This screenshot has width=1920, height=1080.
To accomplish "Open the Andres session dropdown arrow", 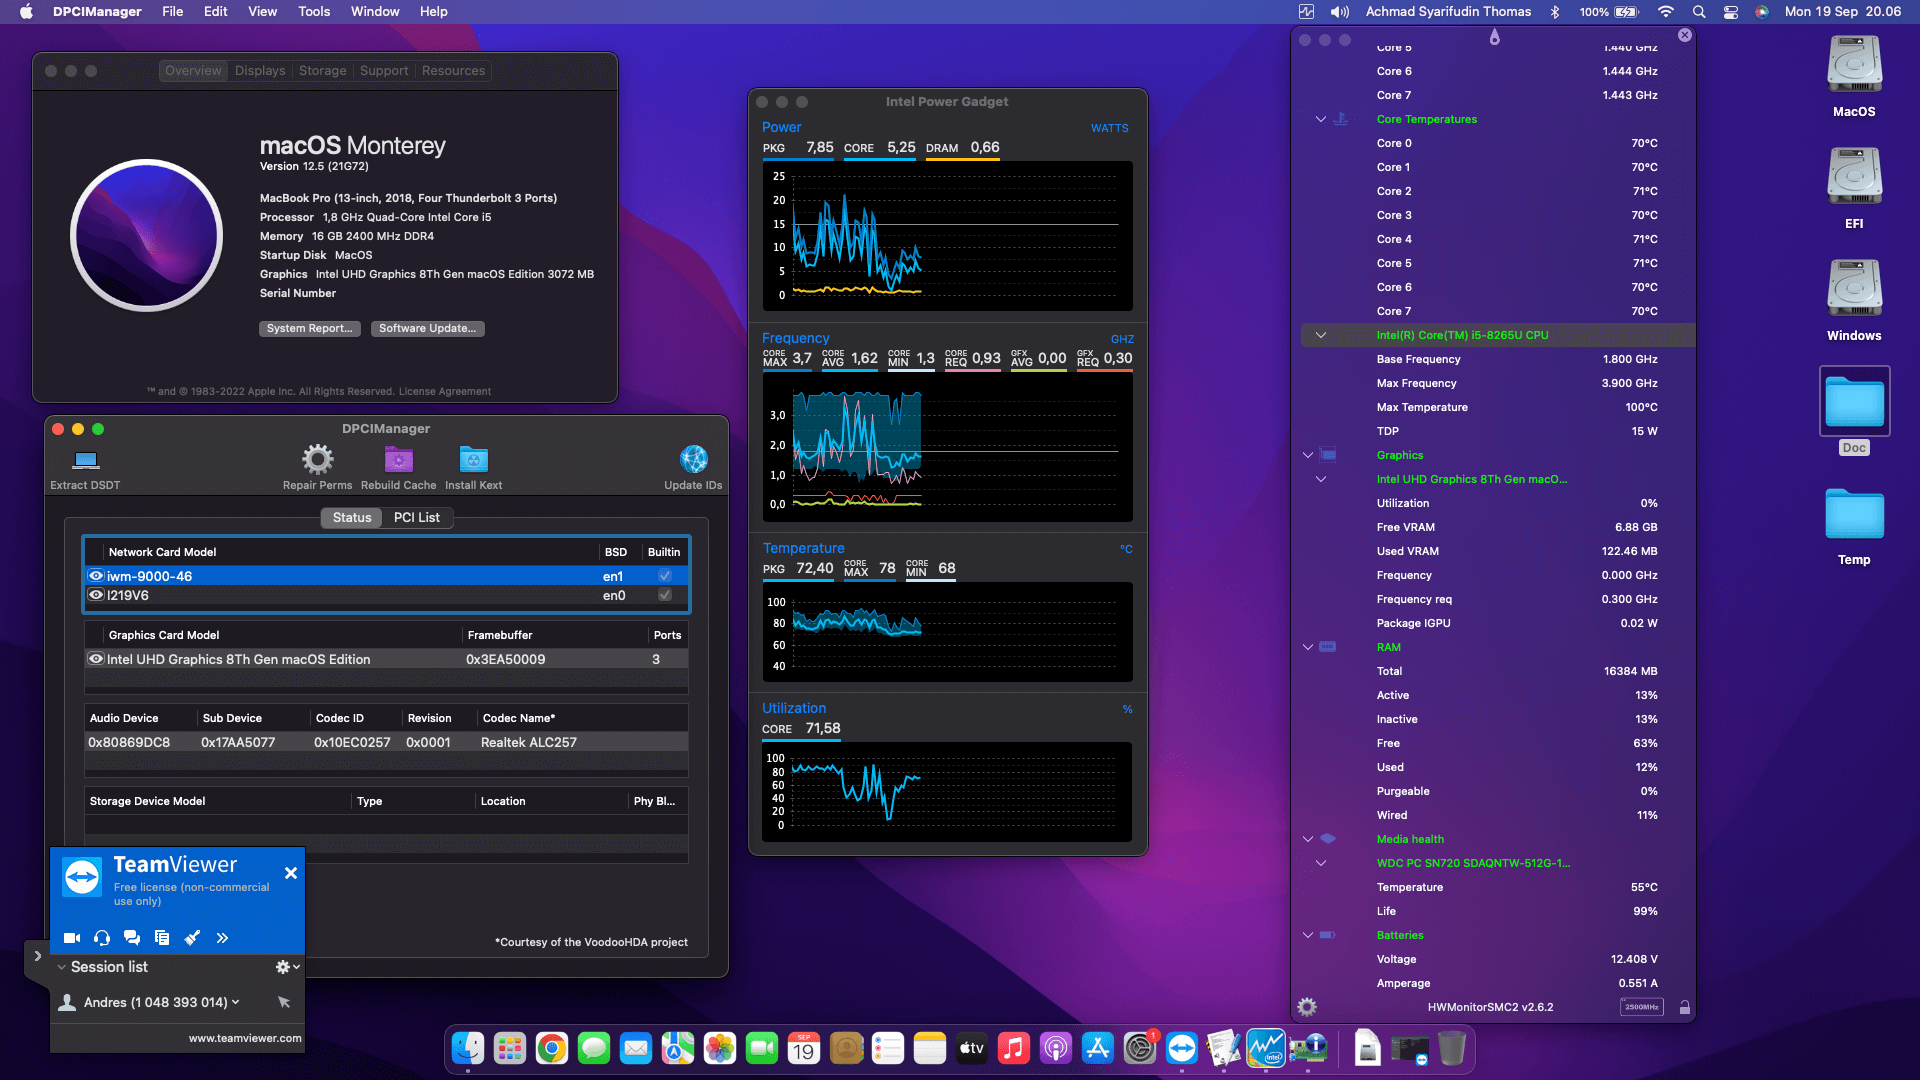I will pyautogui.click(x=236, y=1002).
